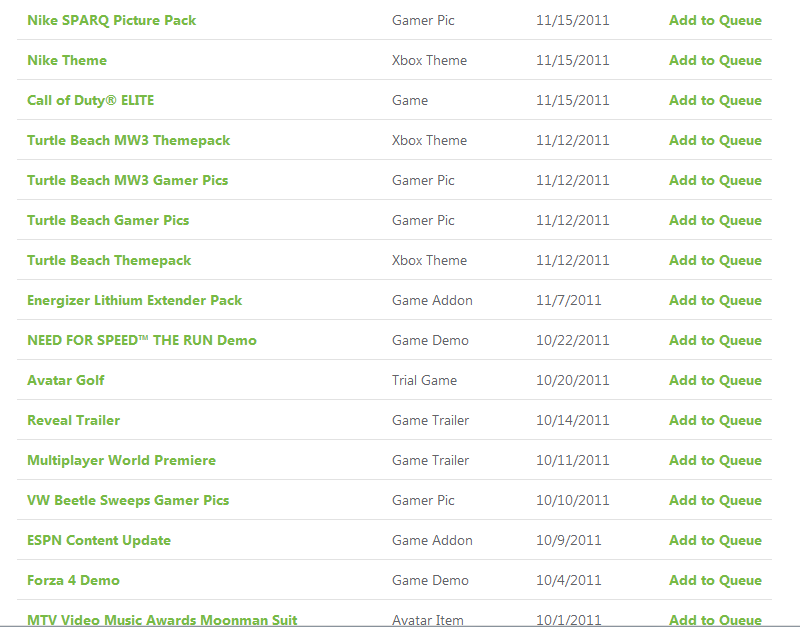The height and width of the screenshot is (627, 800).
Task: Select the 10/10/2011 date cell
Action: [x=572, y=500]
